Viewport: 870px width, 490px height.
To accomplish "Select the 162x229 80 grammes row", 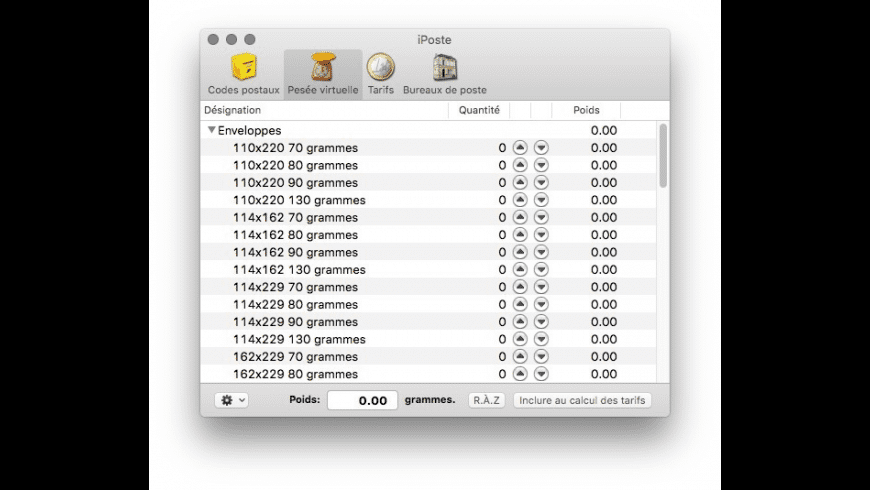I will (x=428, y=373).
